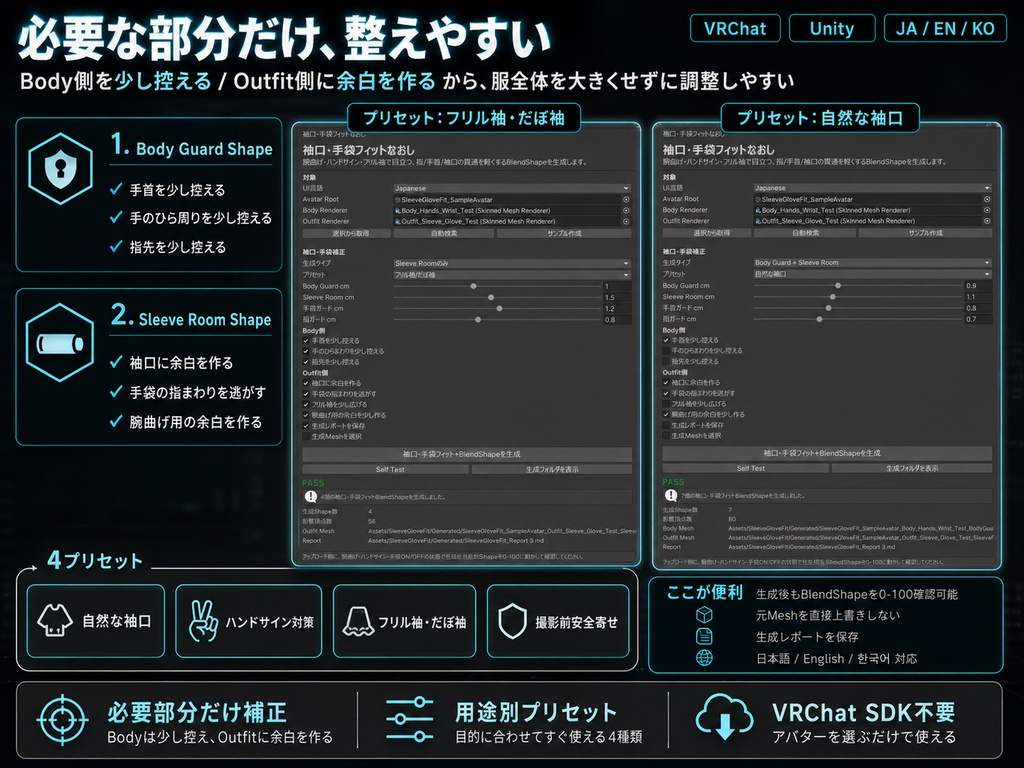Click Sleeve Room cm slider handle with value 1.5
Viewport: 1024px width, 768px height.
(x=491, y=297)
